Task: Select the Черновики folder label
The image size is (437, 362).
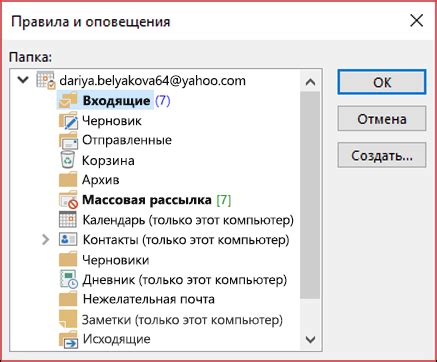Action: tap(116, 260)
